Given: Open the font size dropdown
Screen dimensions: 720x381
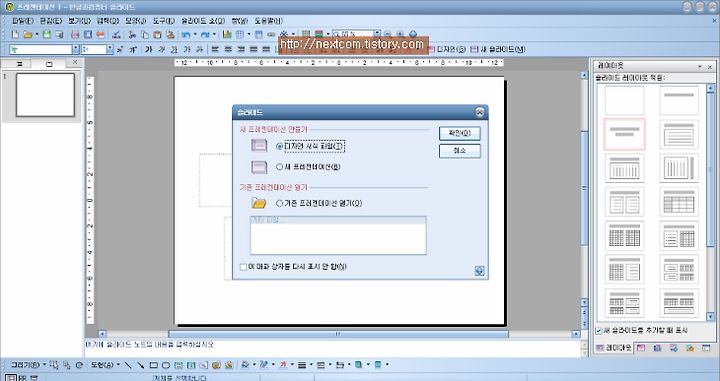Looking at the screenshot, I should pyautogui.click(x=110, y=49).
